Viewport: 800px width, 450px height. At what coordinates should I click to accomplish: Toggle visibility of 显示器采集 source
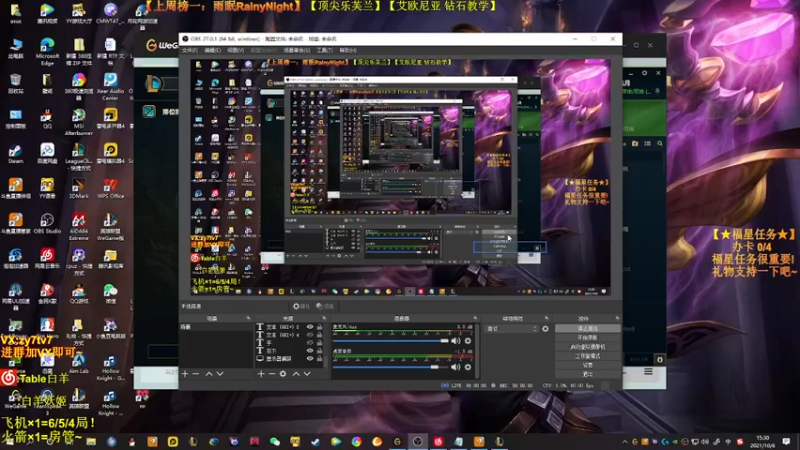click(310, 359)
